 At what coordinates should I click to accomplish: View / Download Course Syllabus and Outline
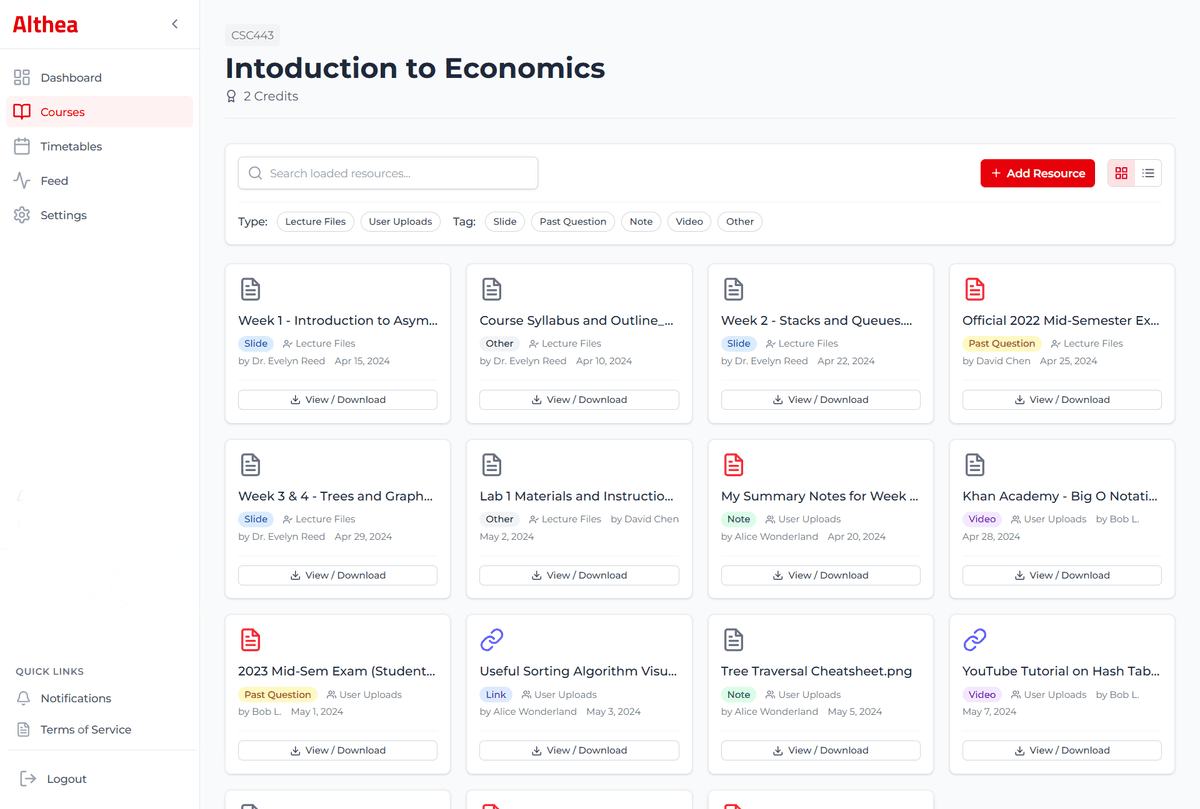[579, 400]
